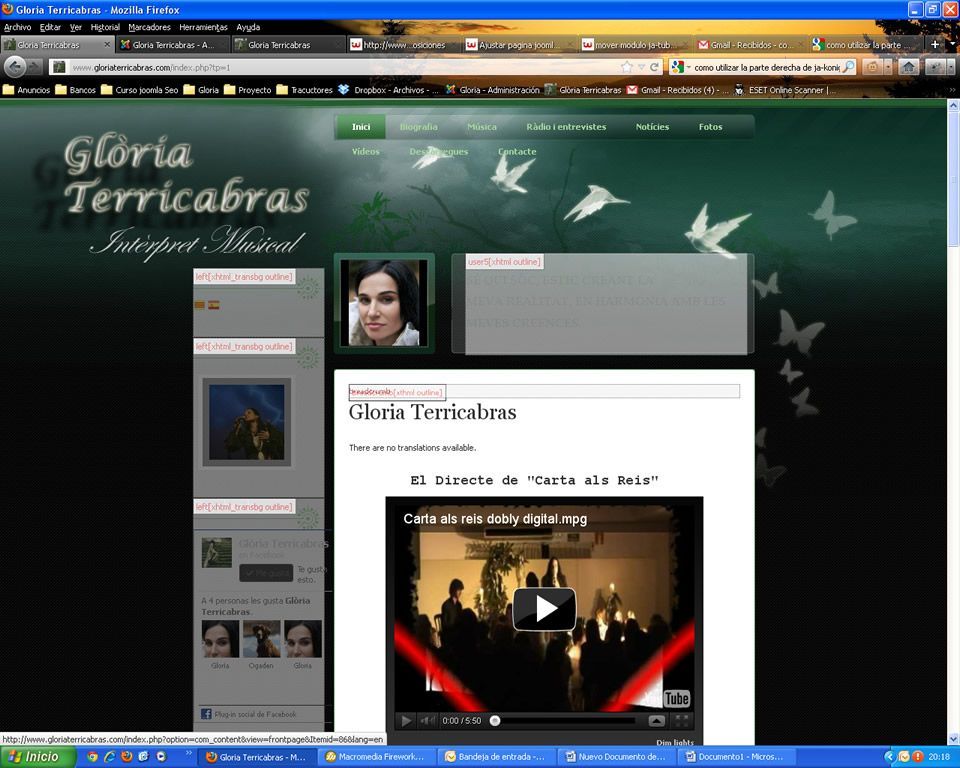Select the Spanish flag language icon
The image size is (960, 768).
coord(214,305)
